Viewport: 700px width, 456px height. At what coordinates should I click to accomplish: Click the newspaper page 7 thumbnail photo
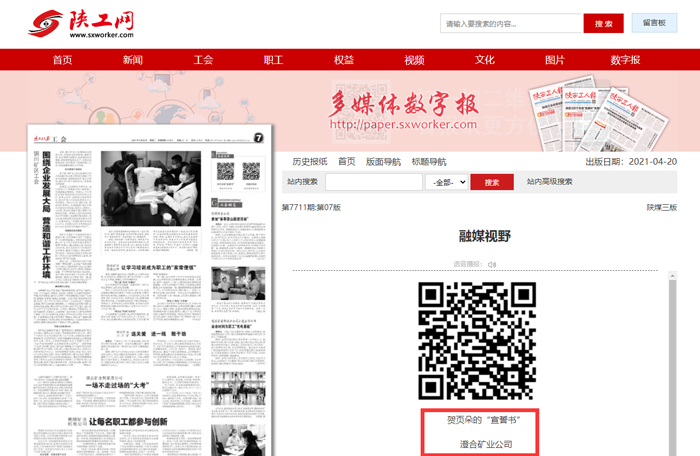(151, 188)
